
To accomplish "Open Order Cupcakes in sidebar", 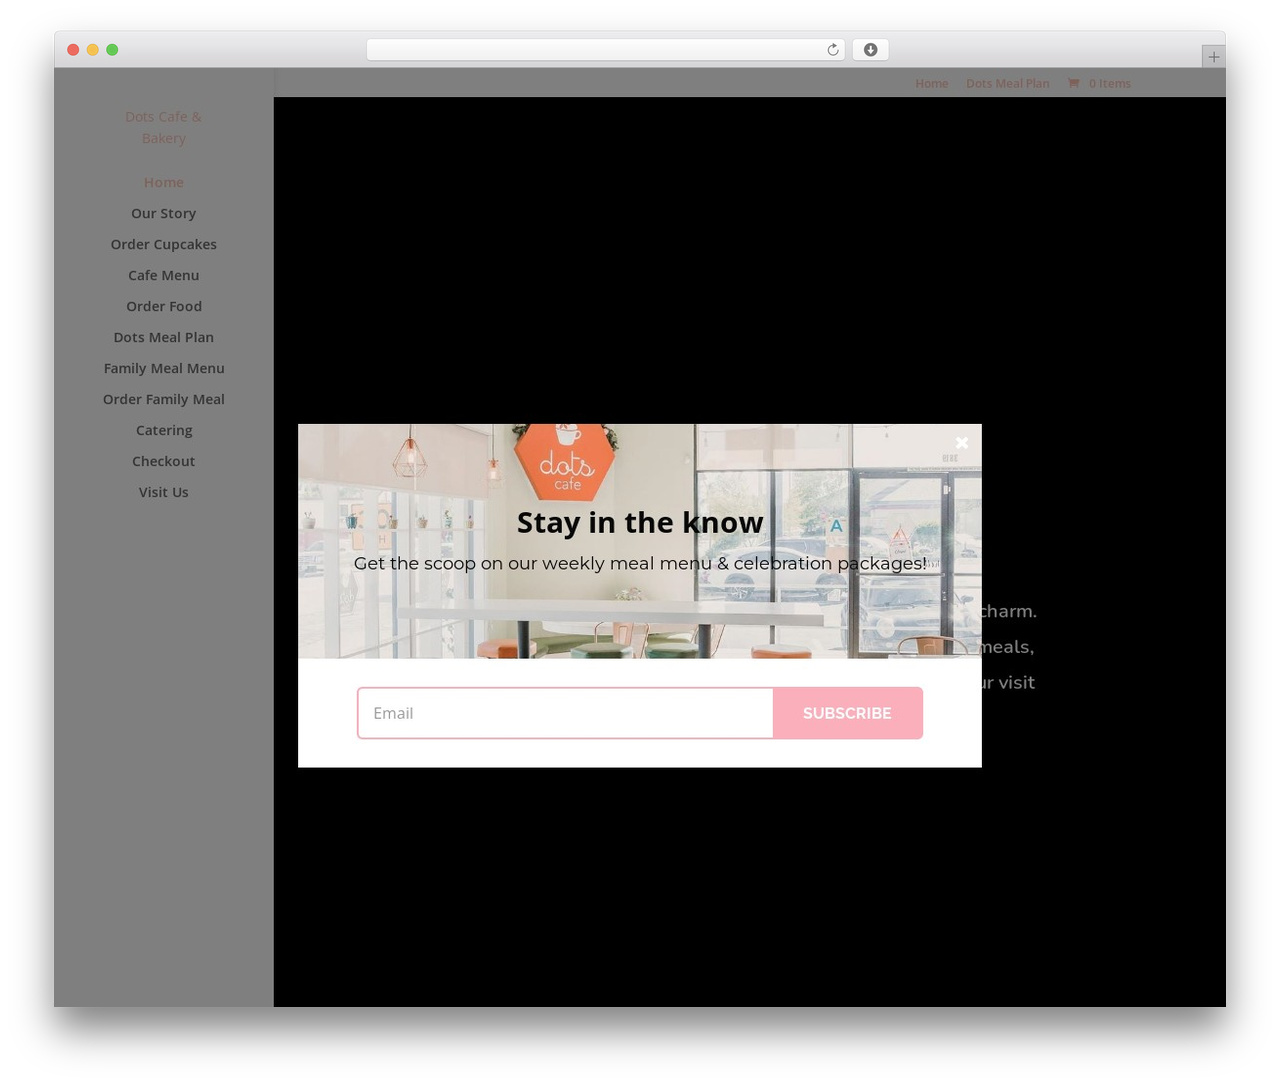I will [x=163, y=244].
